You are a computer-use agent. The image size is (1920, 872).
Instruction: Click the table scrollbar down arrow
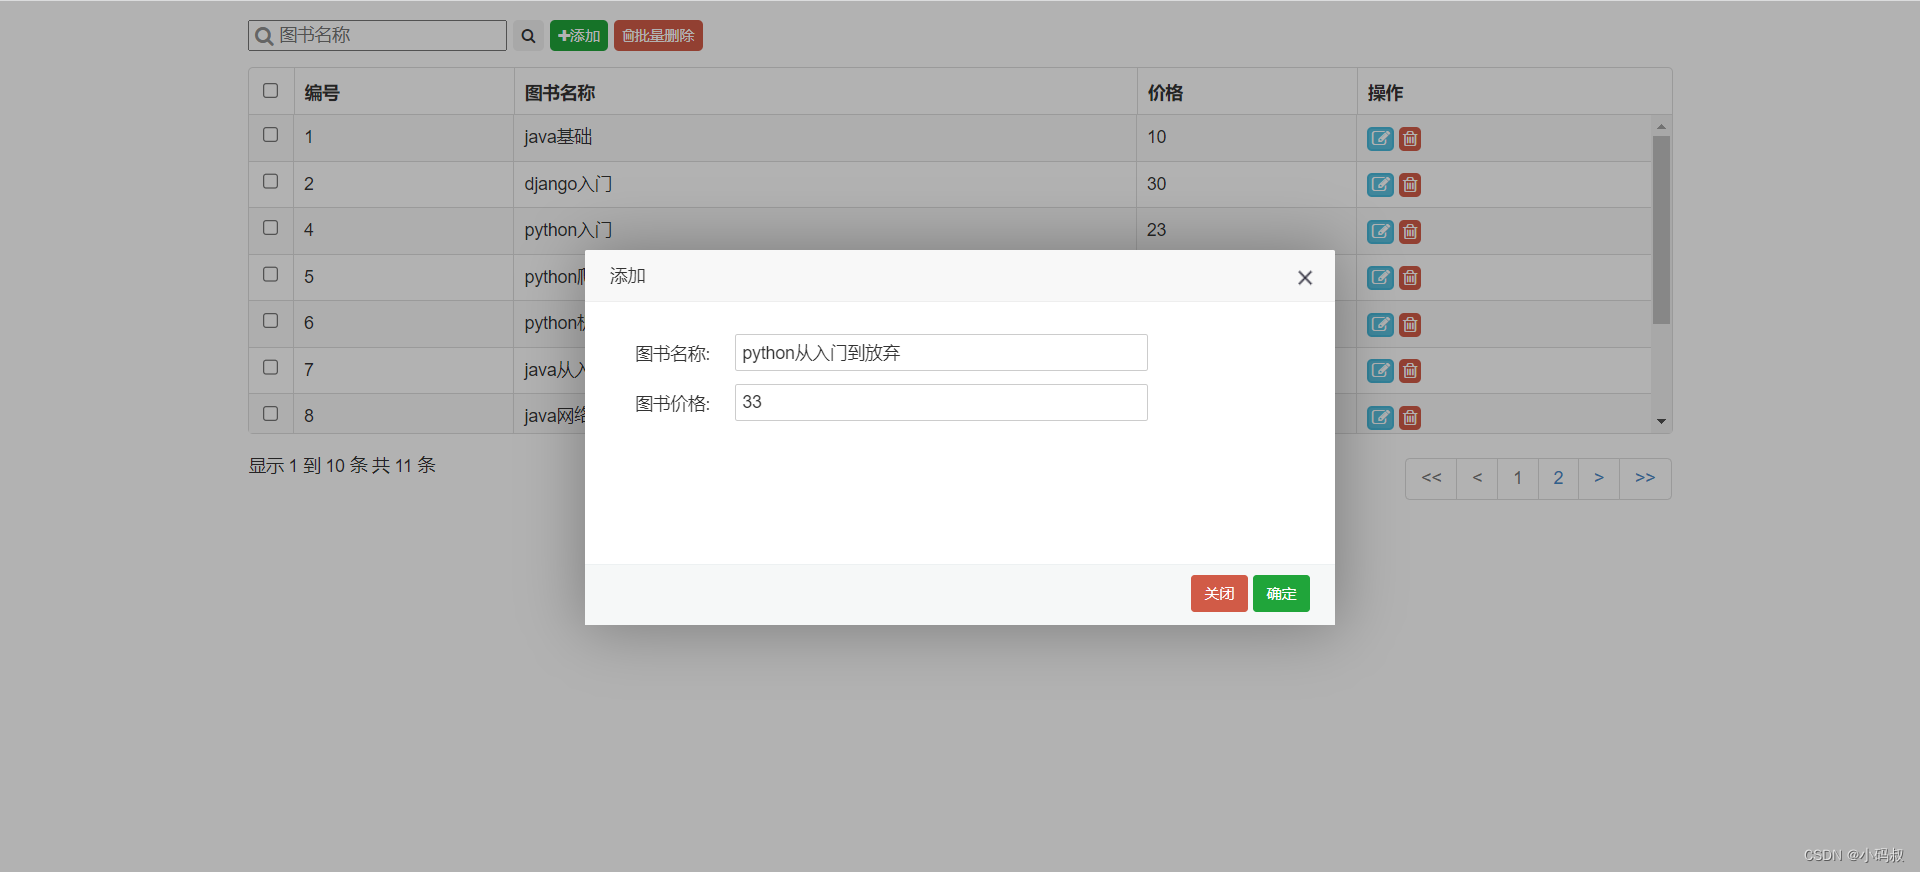pyautogui.click(x=1661, y=422)
